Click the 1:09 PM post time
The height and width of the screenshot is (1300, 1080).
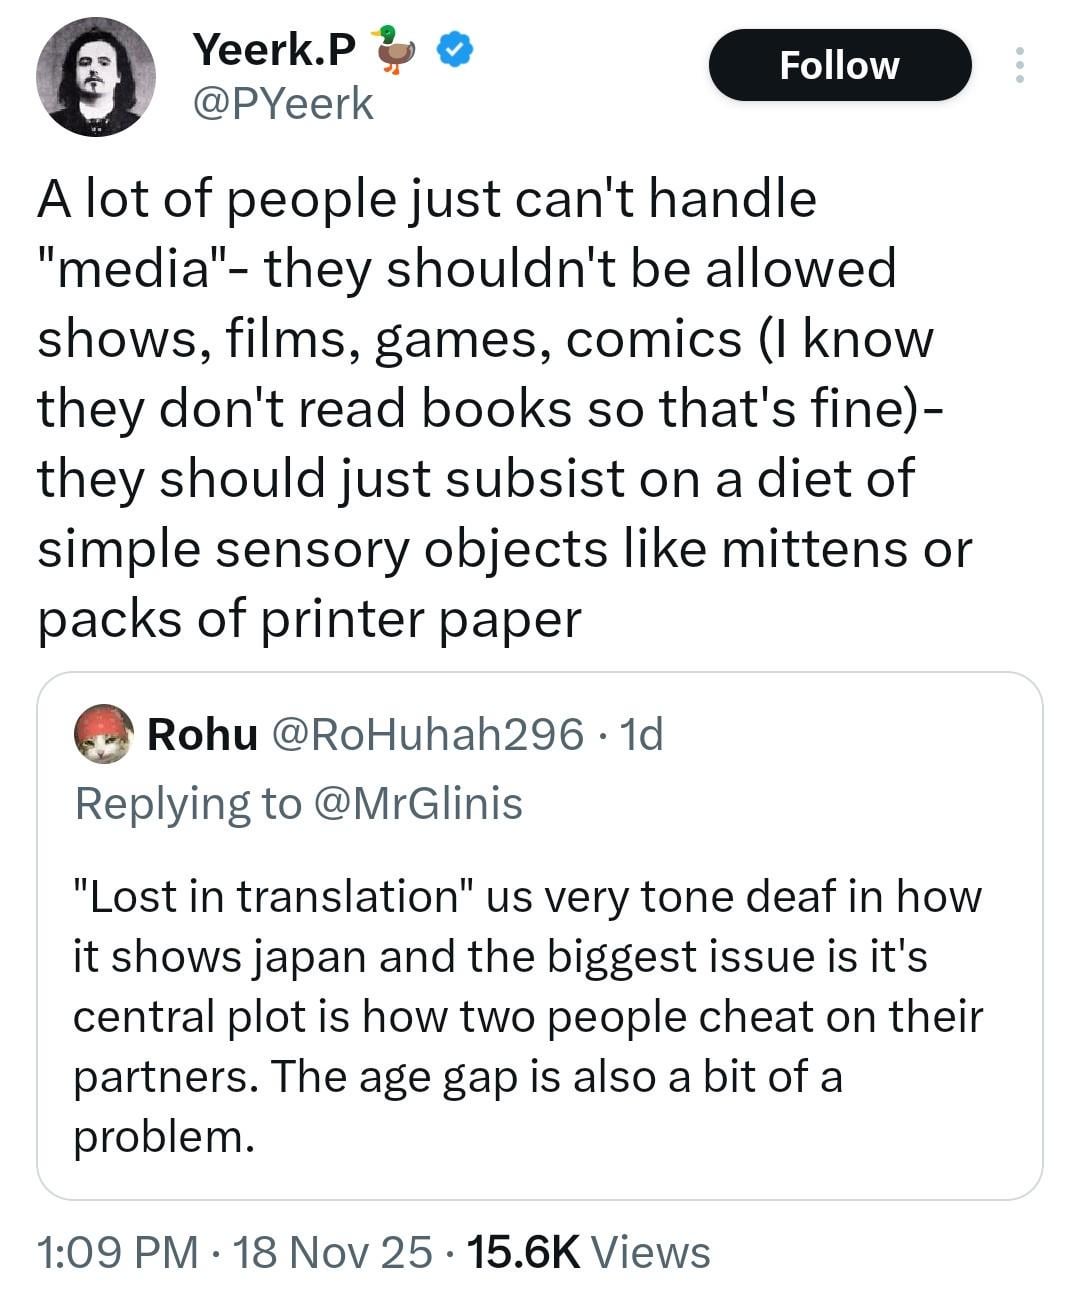click(x=117, y=1252)
